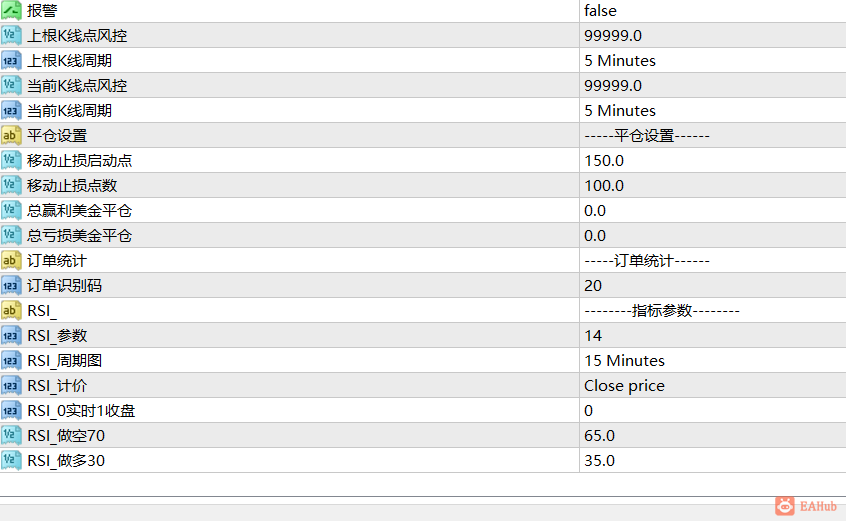Click the ab string icon beside 平仓设置
Screen dimensions: 846x521
(x=11, y=135)
